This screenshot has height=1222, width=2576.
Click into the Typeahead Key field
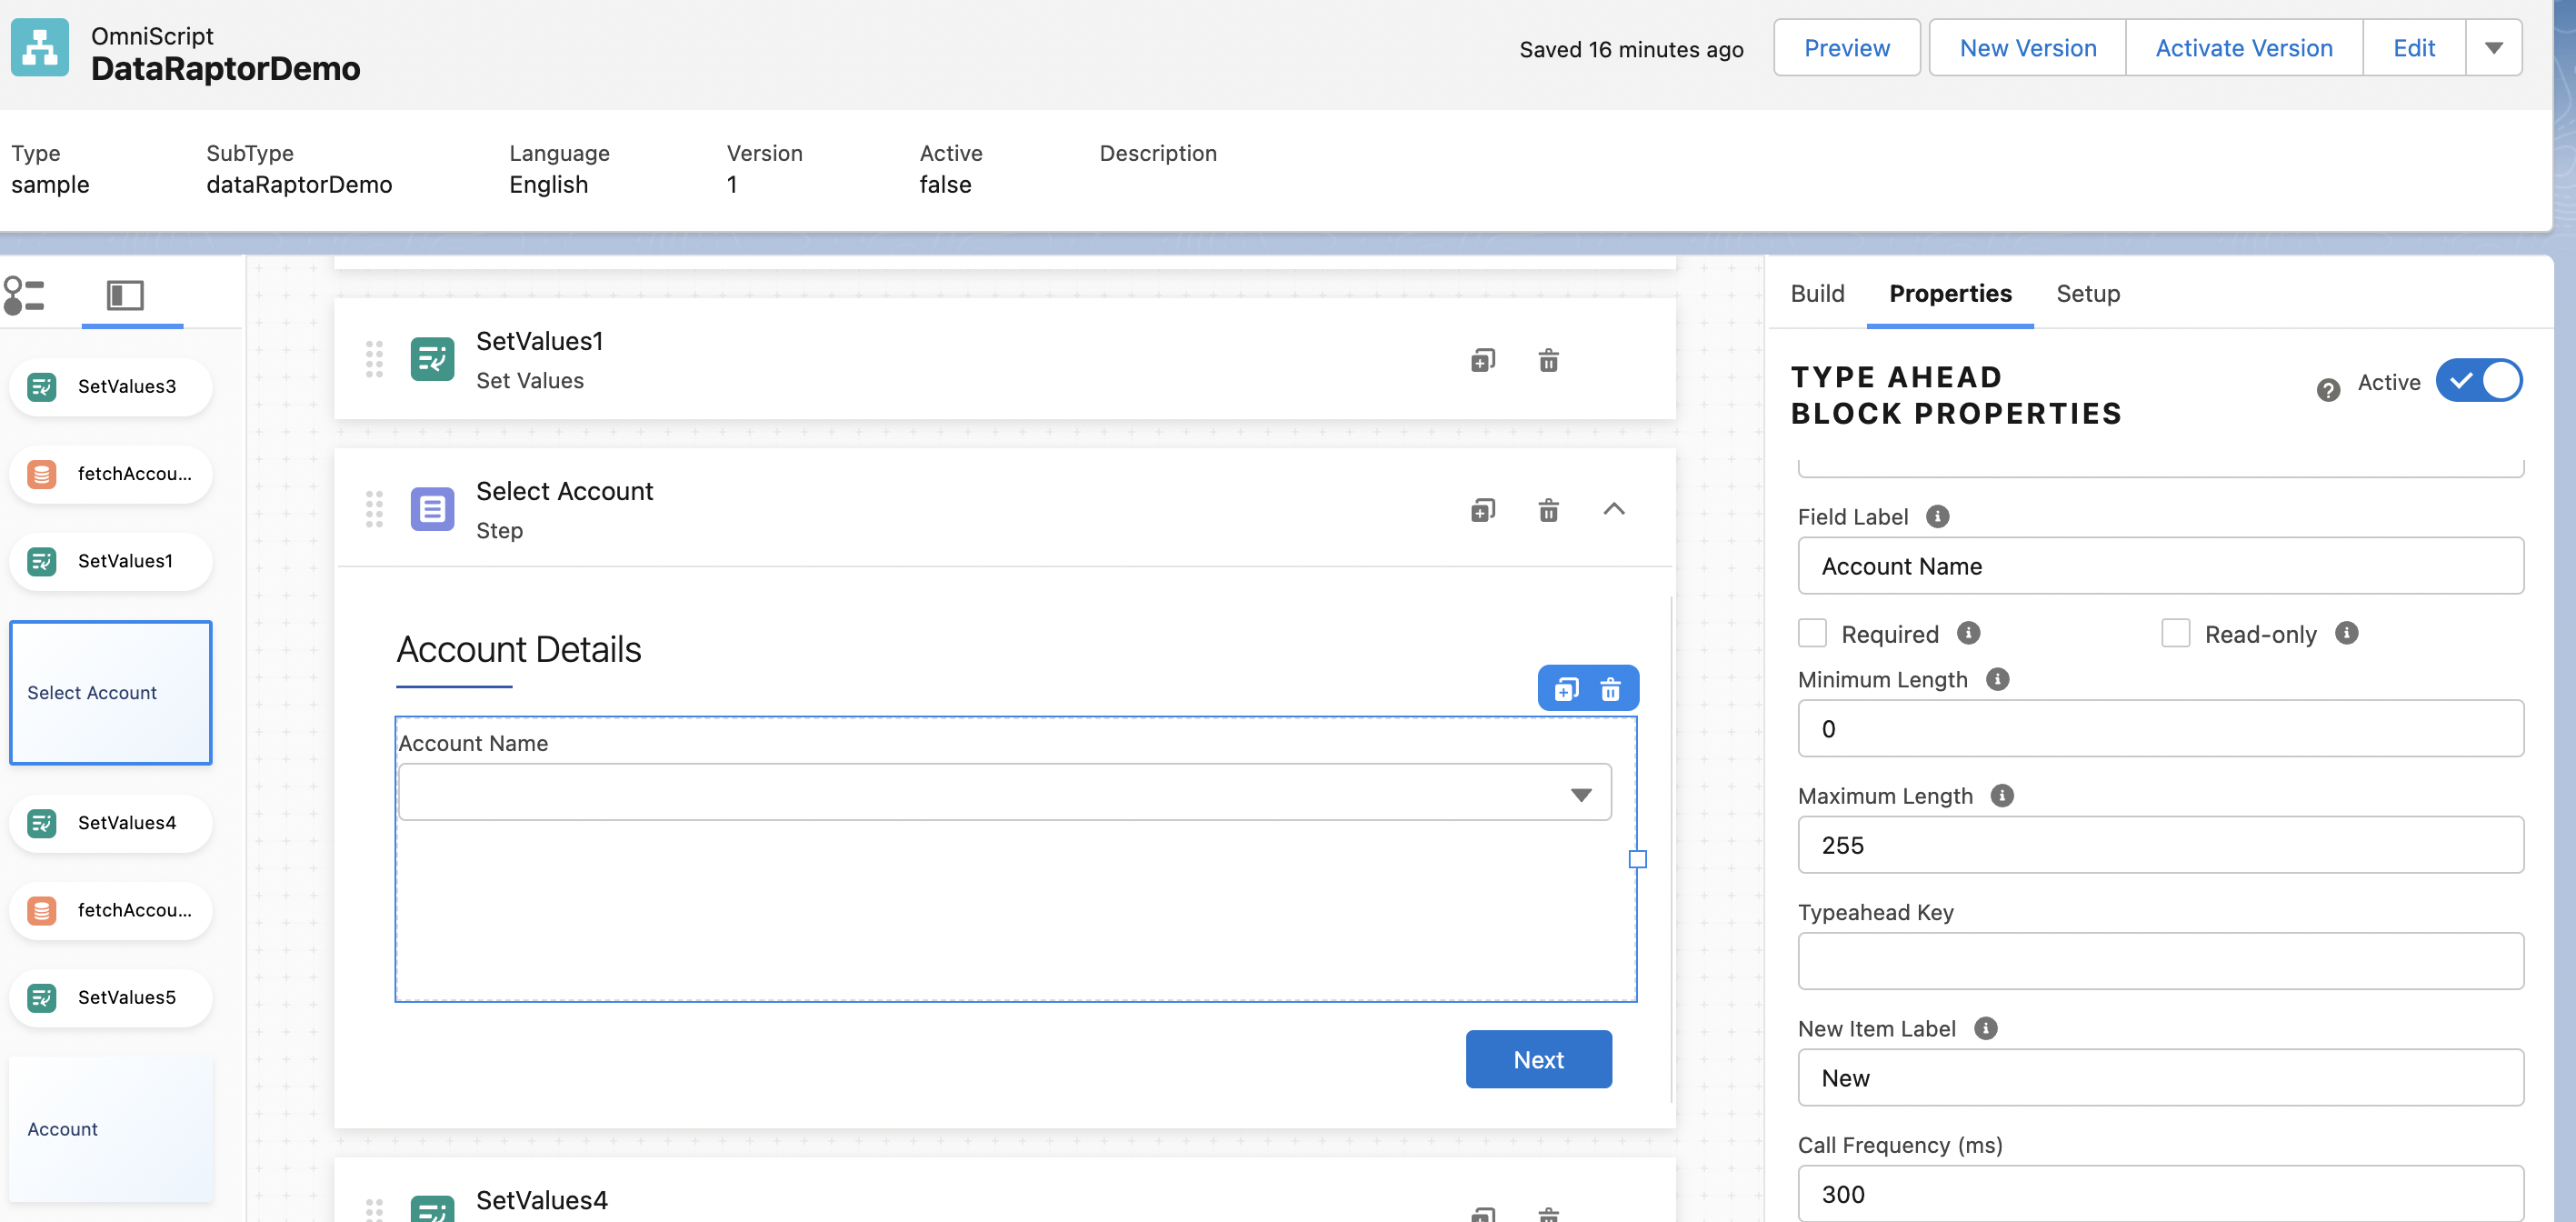click(2160, 961)
